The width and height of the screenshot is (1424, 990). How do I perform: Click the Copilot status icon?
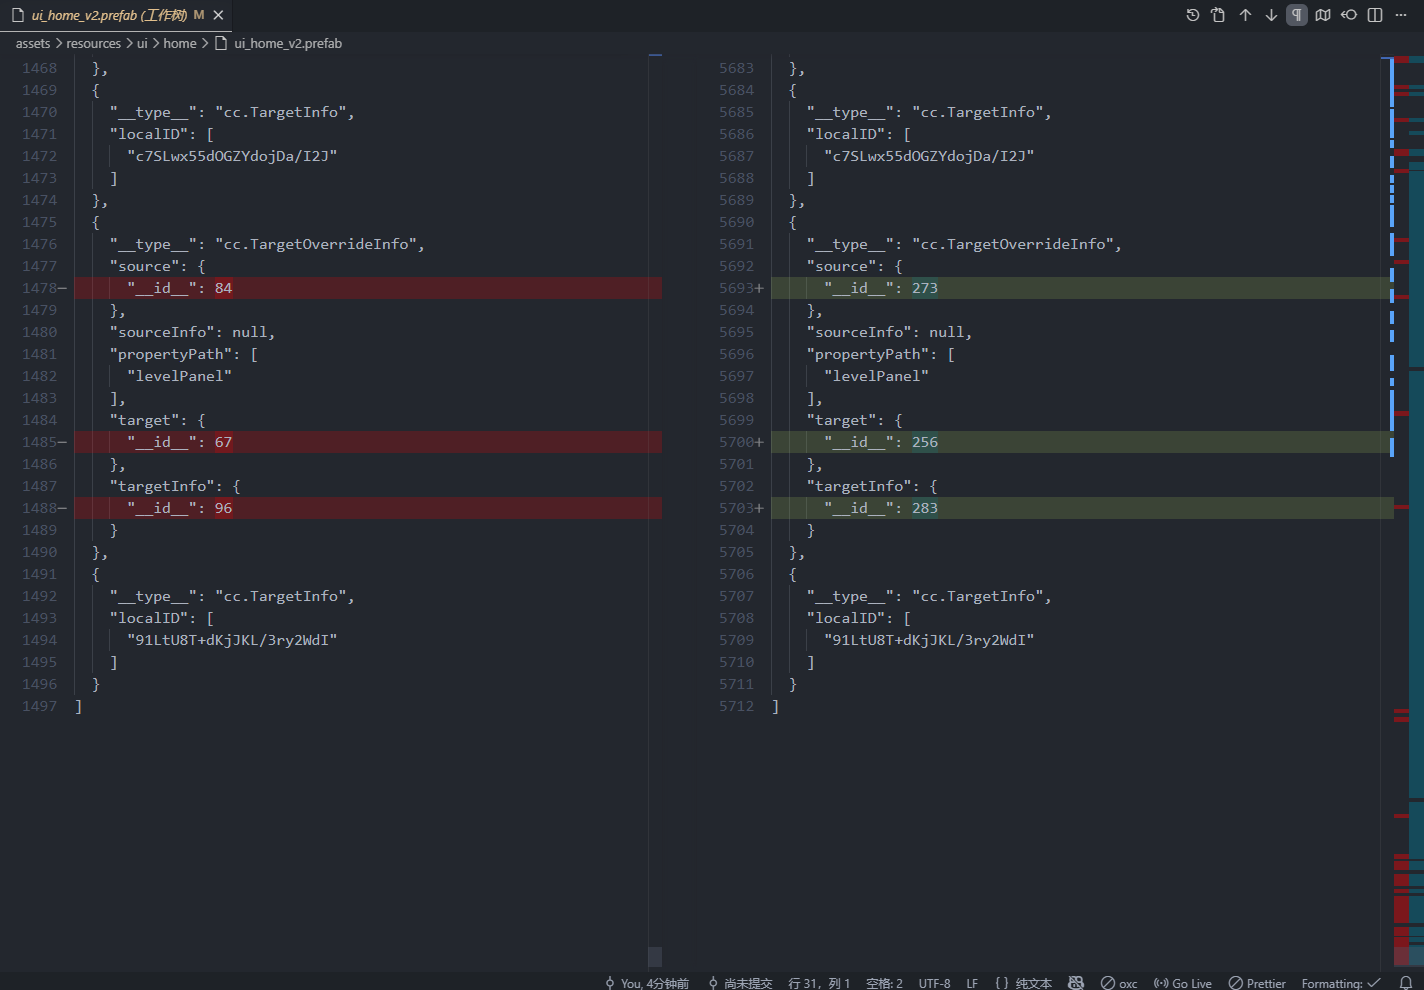pyautogui.click(x=1076, y=983)
